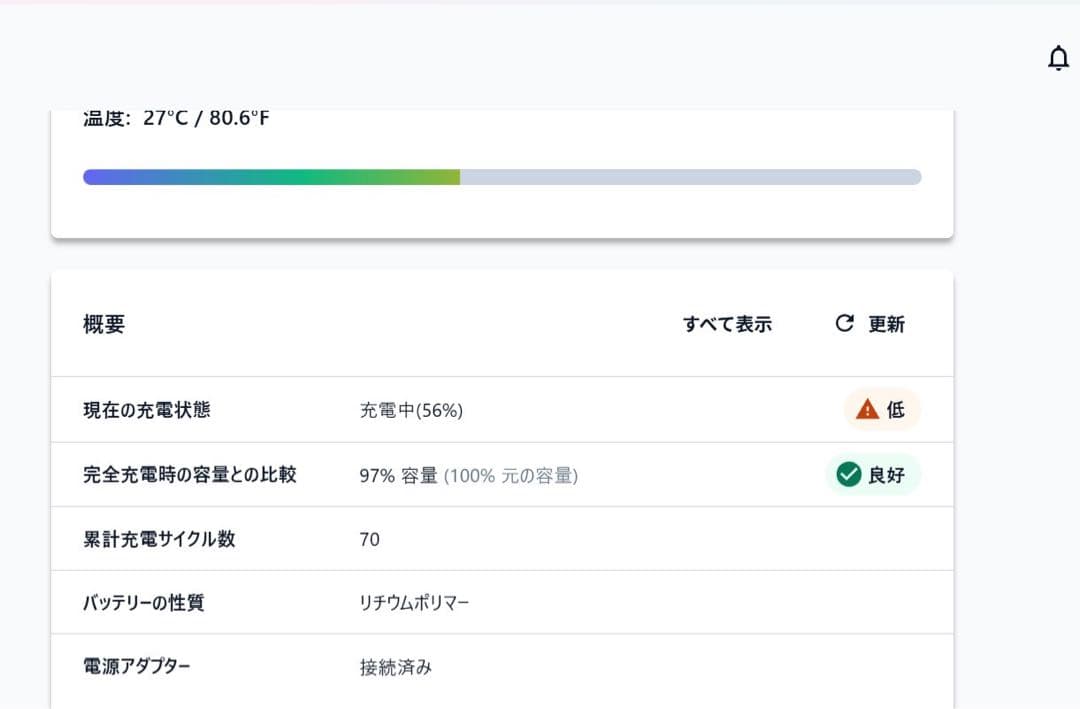
Task: Click the orange warning triangle icon
Action: point(867,409)
